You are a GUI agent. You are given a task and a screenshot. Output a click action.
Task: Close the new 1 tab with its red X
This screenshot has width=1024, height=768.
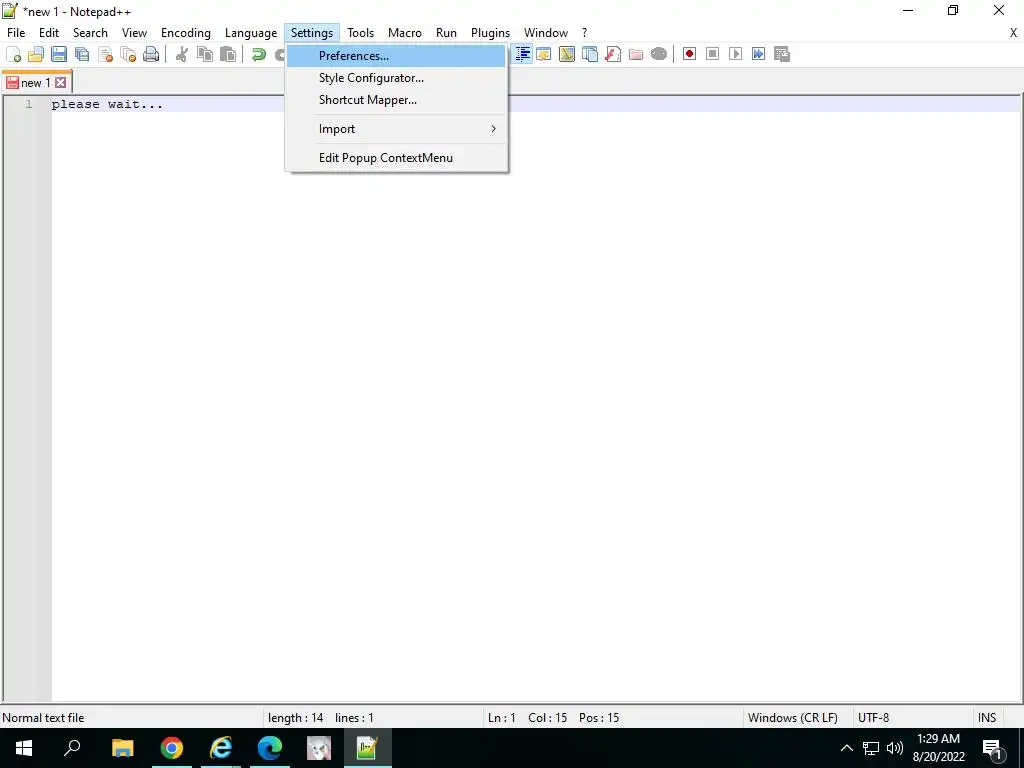[x=61, y=82]
